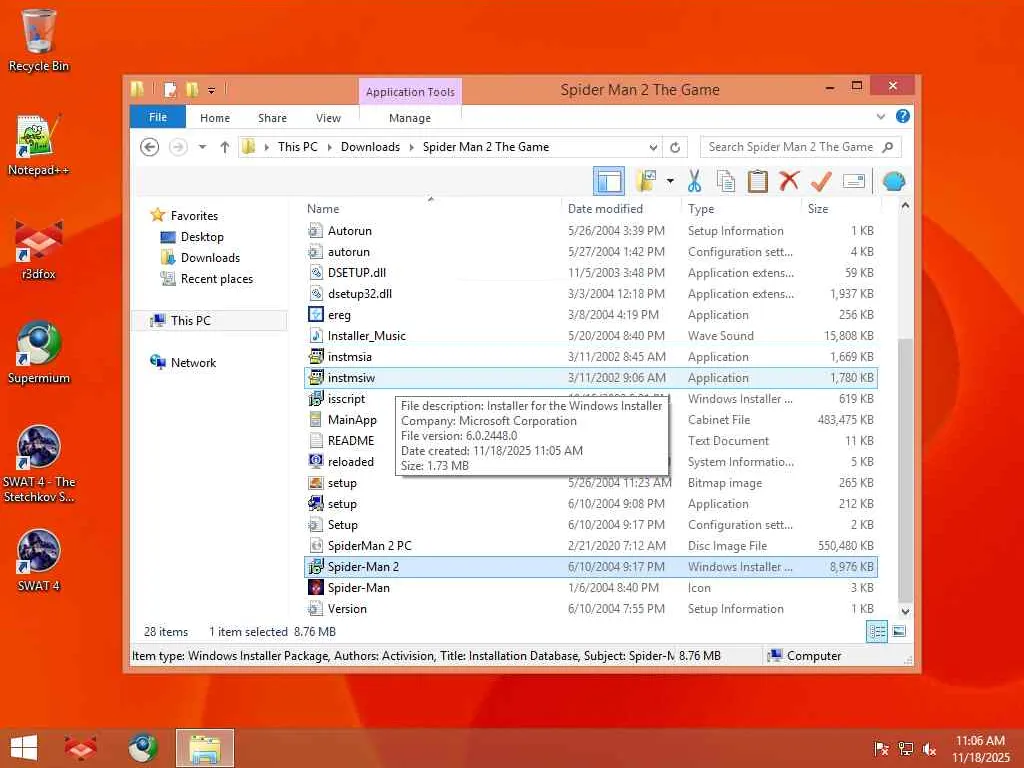Select the Application Tools contextual tab
Viewport: 1024px width, 768px height.
[x=409, y=92]
